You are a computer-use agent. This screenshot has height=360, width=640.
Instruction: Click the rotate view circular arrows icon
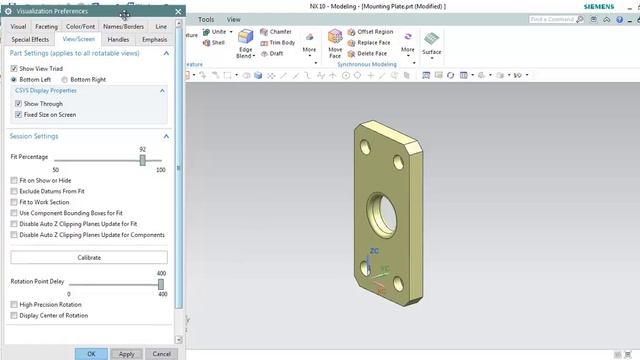(451, 75)
